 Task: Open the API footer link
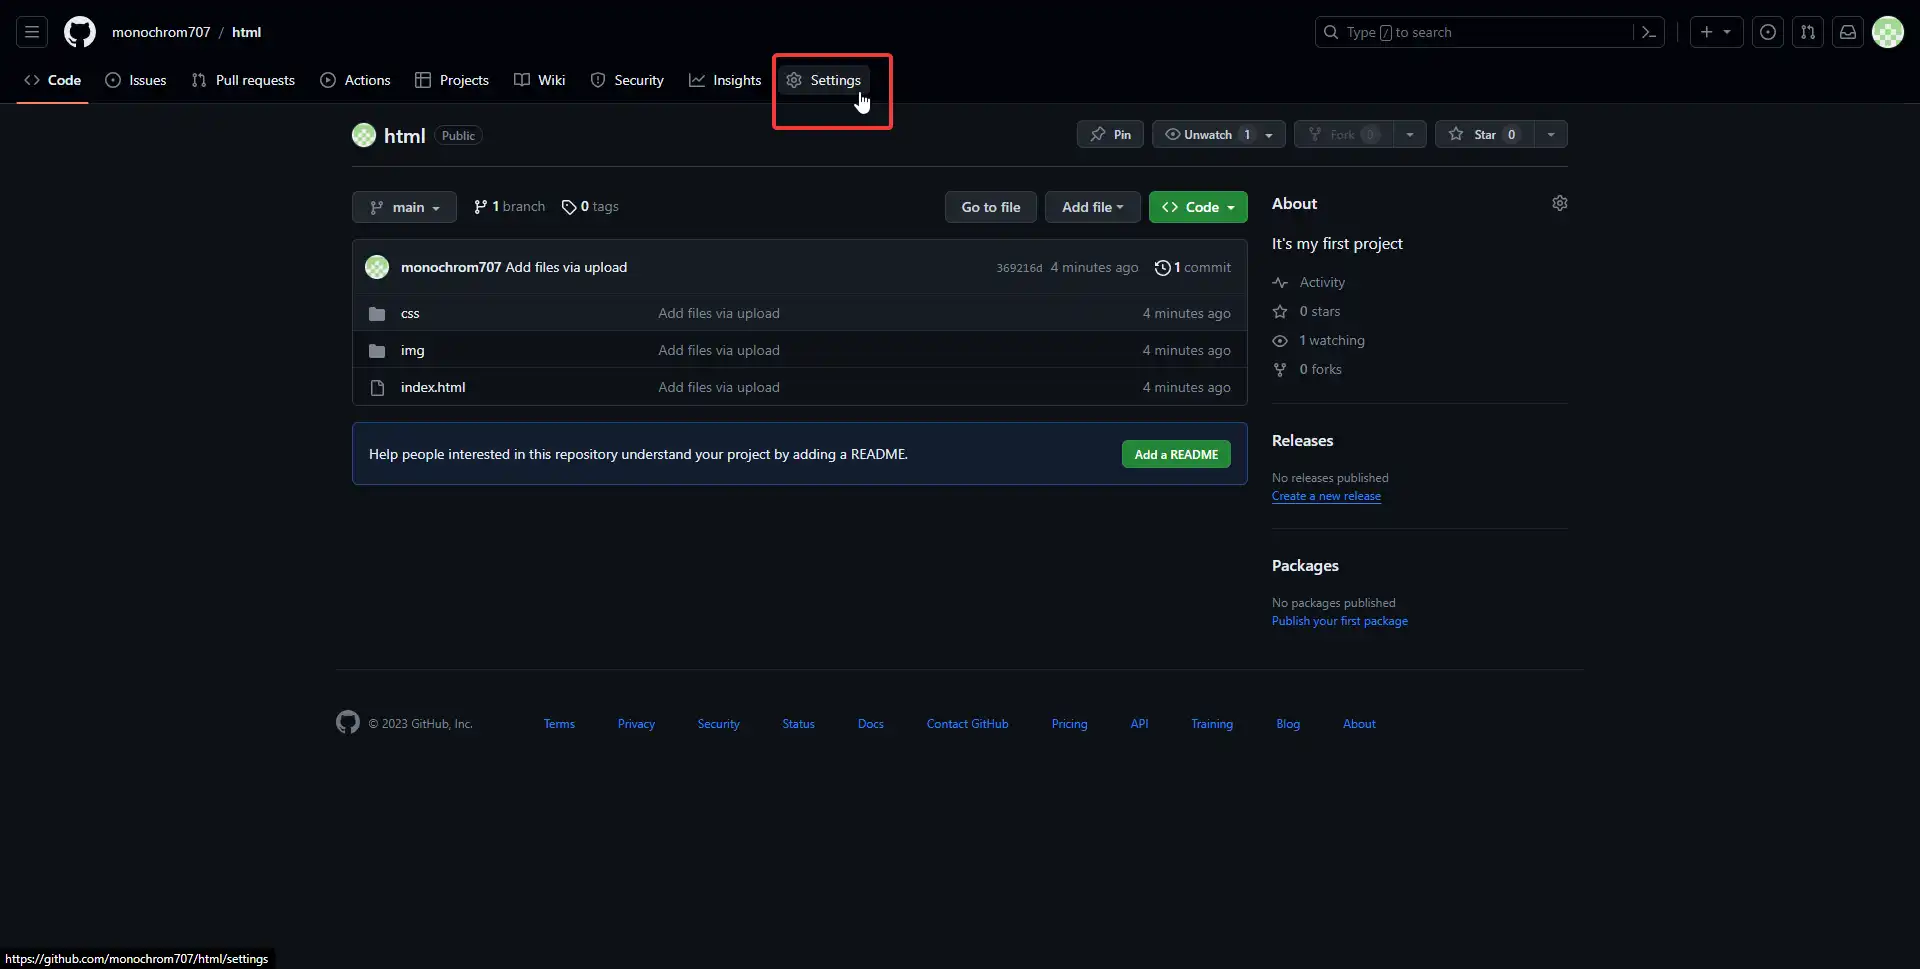point(1139,724)
